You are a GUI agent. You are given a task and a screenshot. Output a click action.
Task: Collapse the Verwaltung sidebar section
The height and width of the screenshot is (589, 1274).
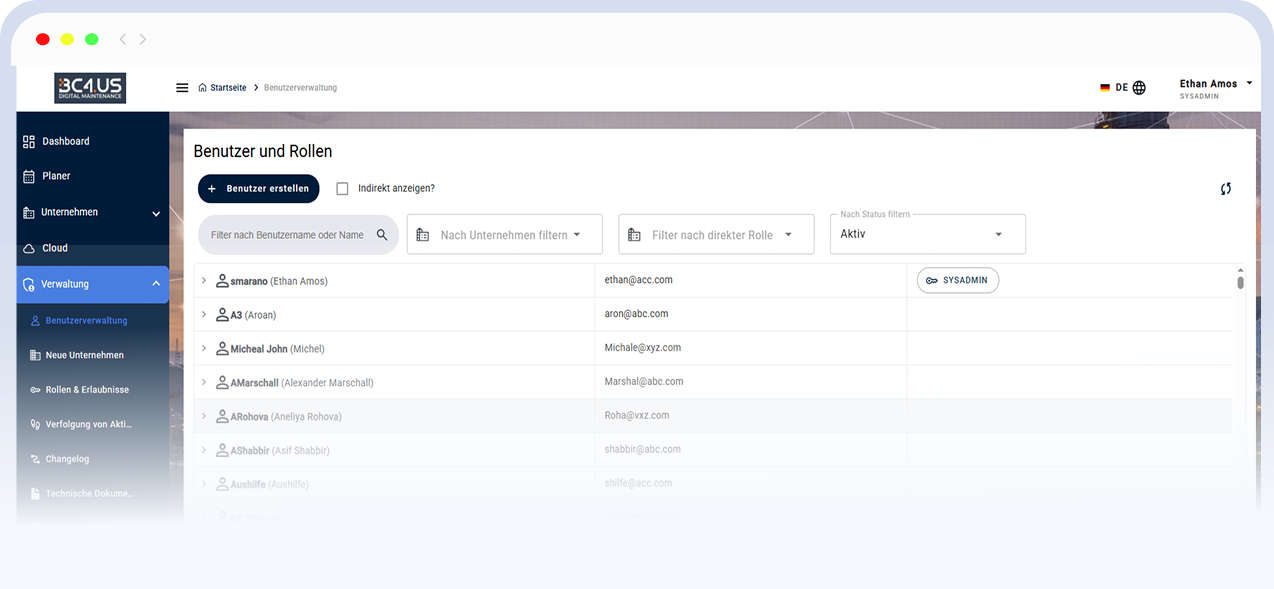(x=155, y=284)
